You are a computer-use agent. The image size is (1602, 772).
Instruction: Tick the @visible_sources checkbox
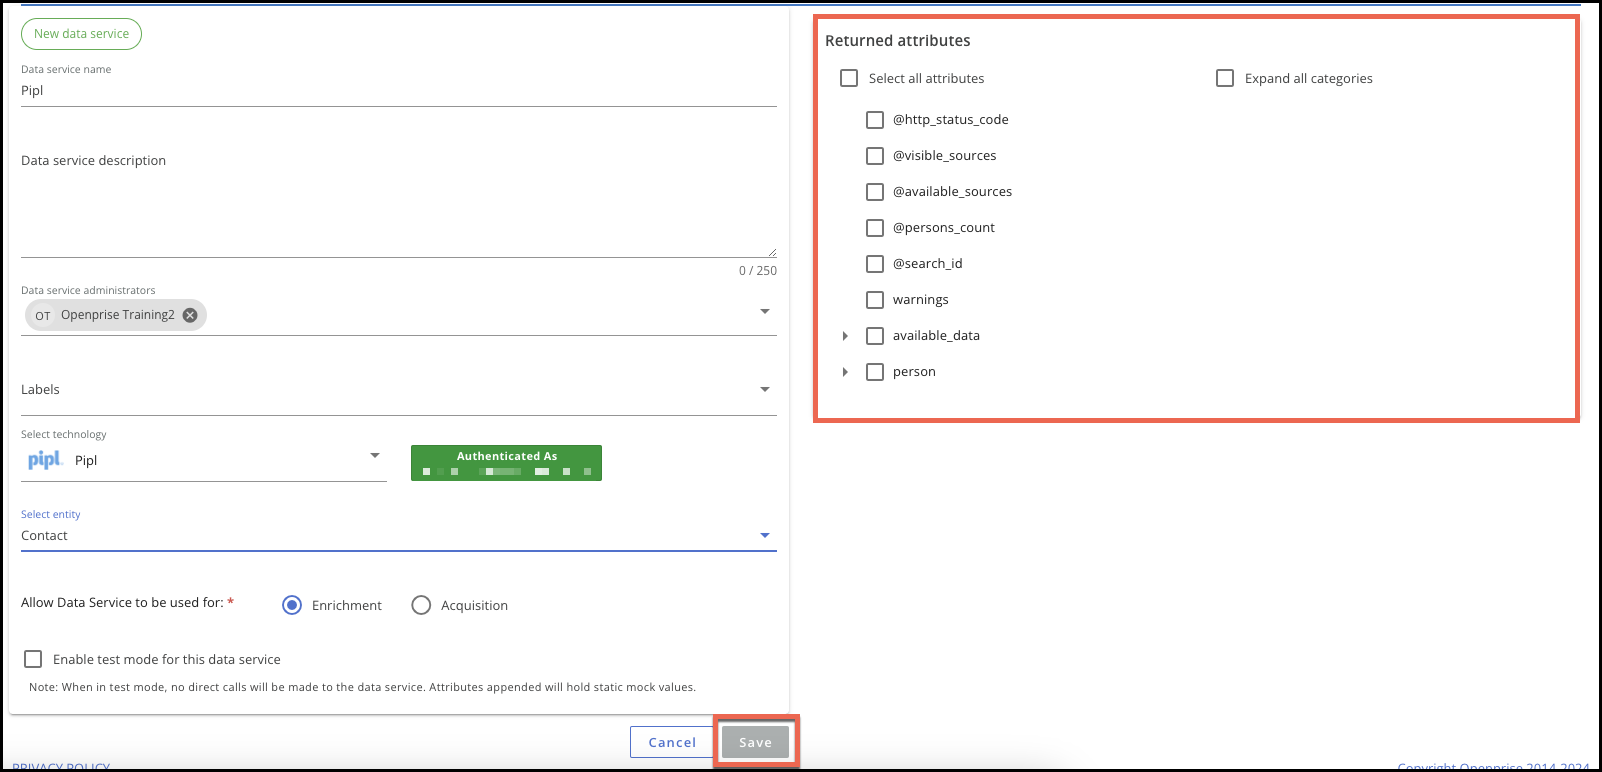[875, 156]
